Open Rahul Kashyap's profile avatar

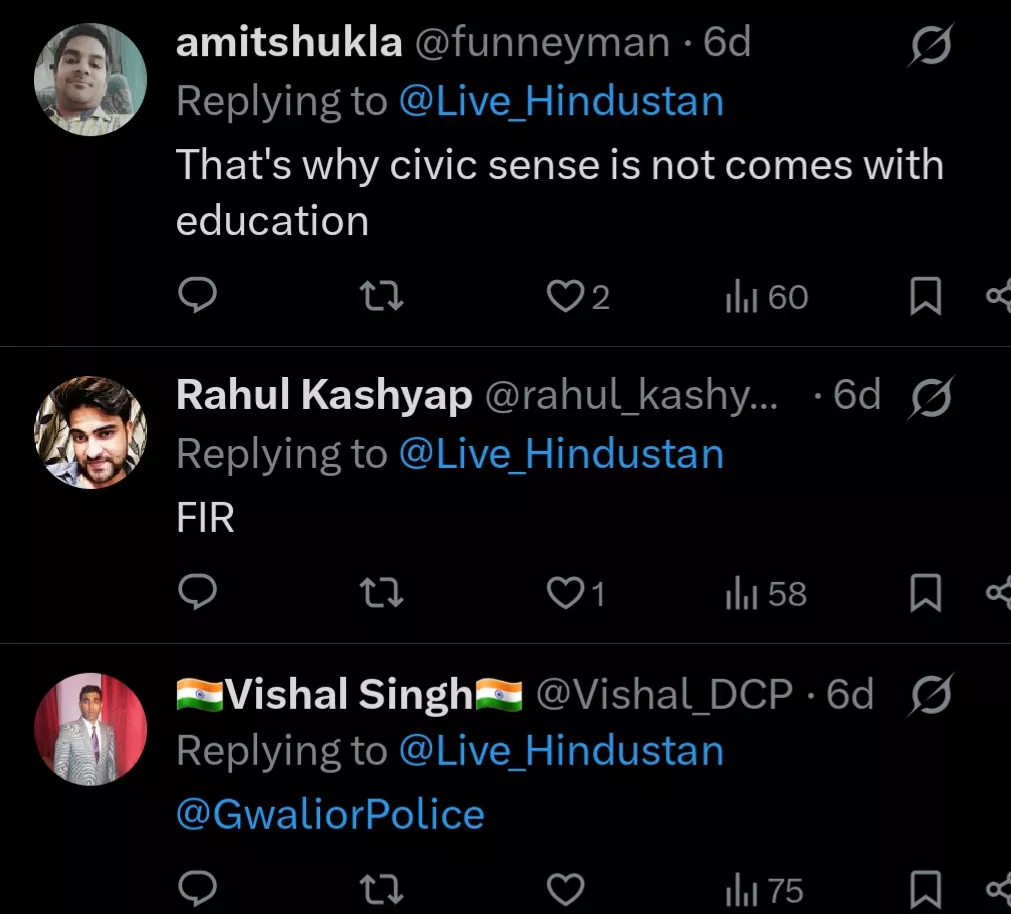pyautogui.click(x=91, y=432)
